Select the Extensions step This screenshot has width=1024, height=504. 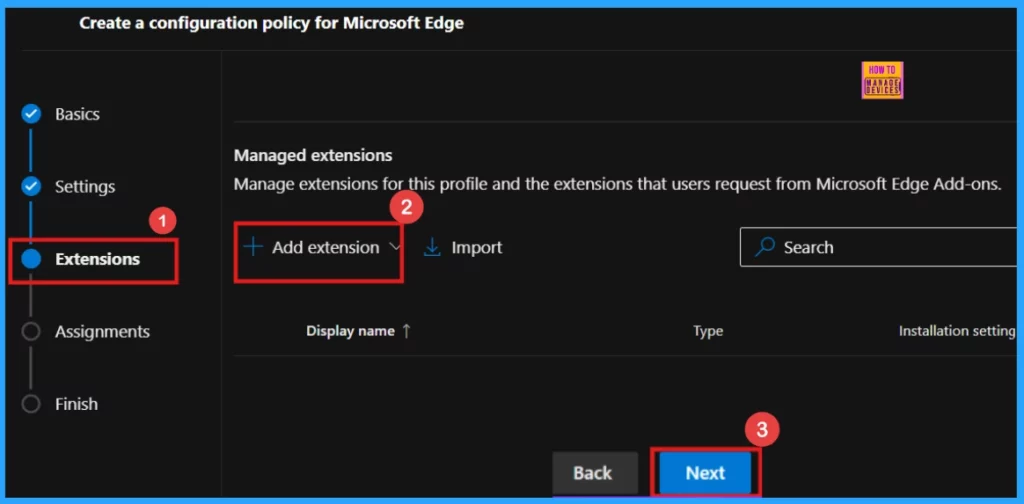tap(97, 259)
